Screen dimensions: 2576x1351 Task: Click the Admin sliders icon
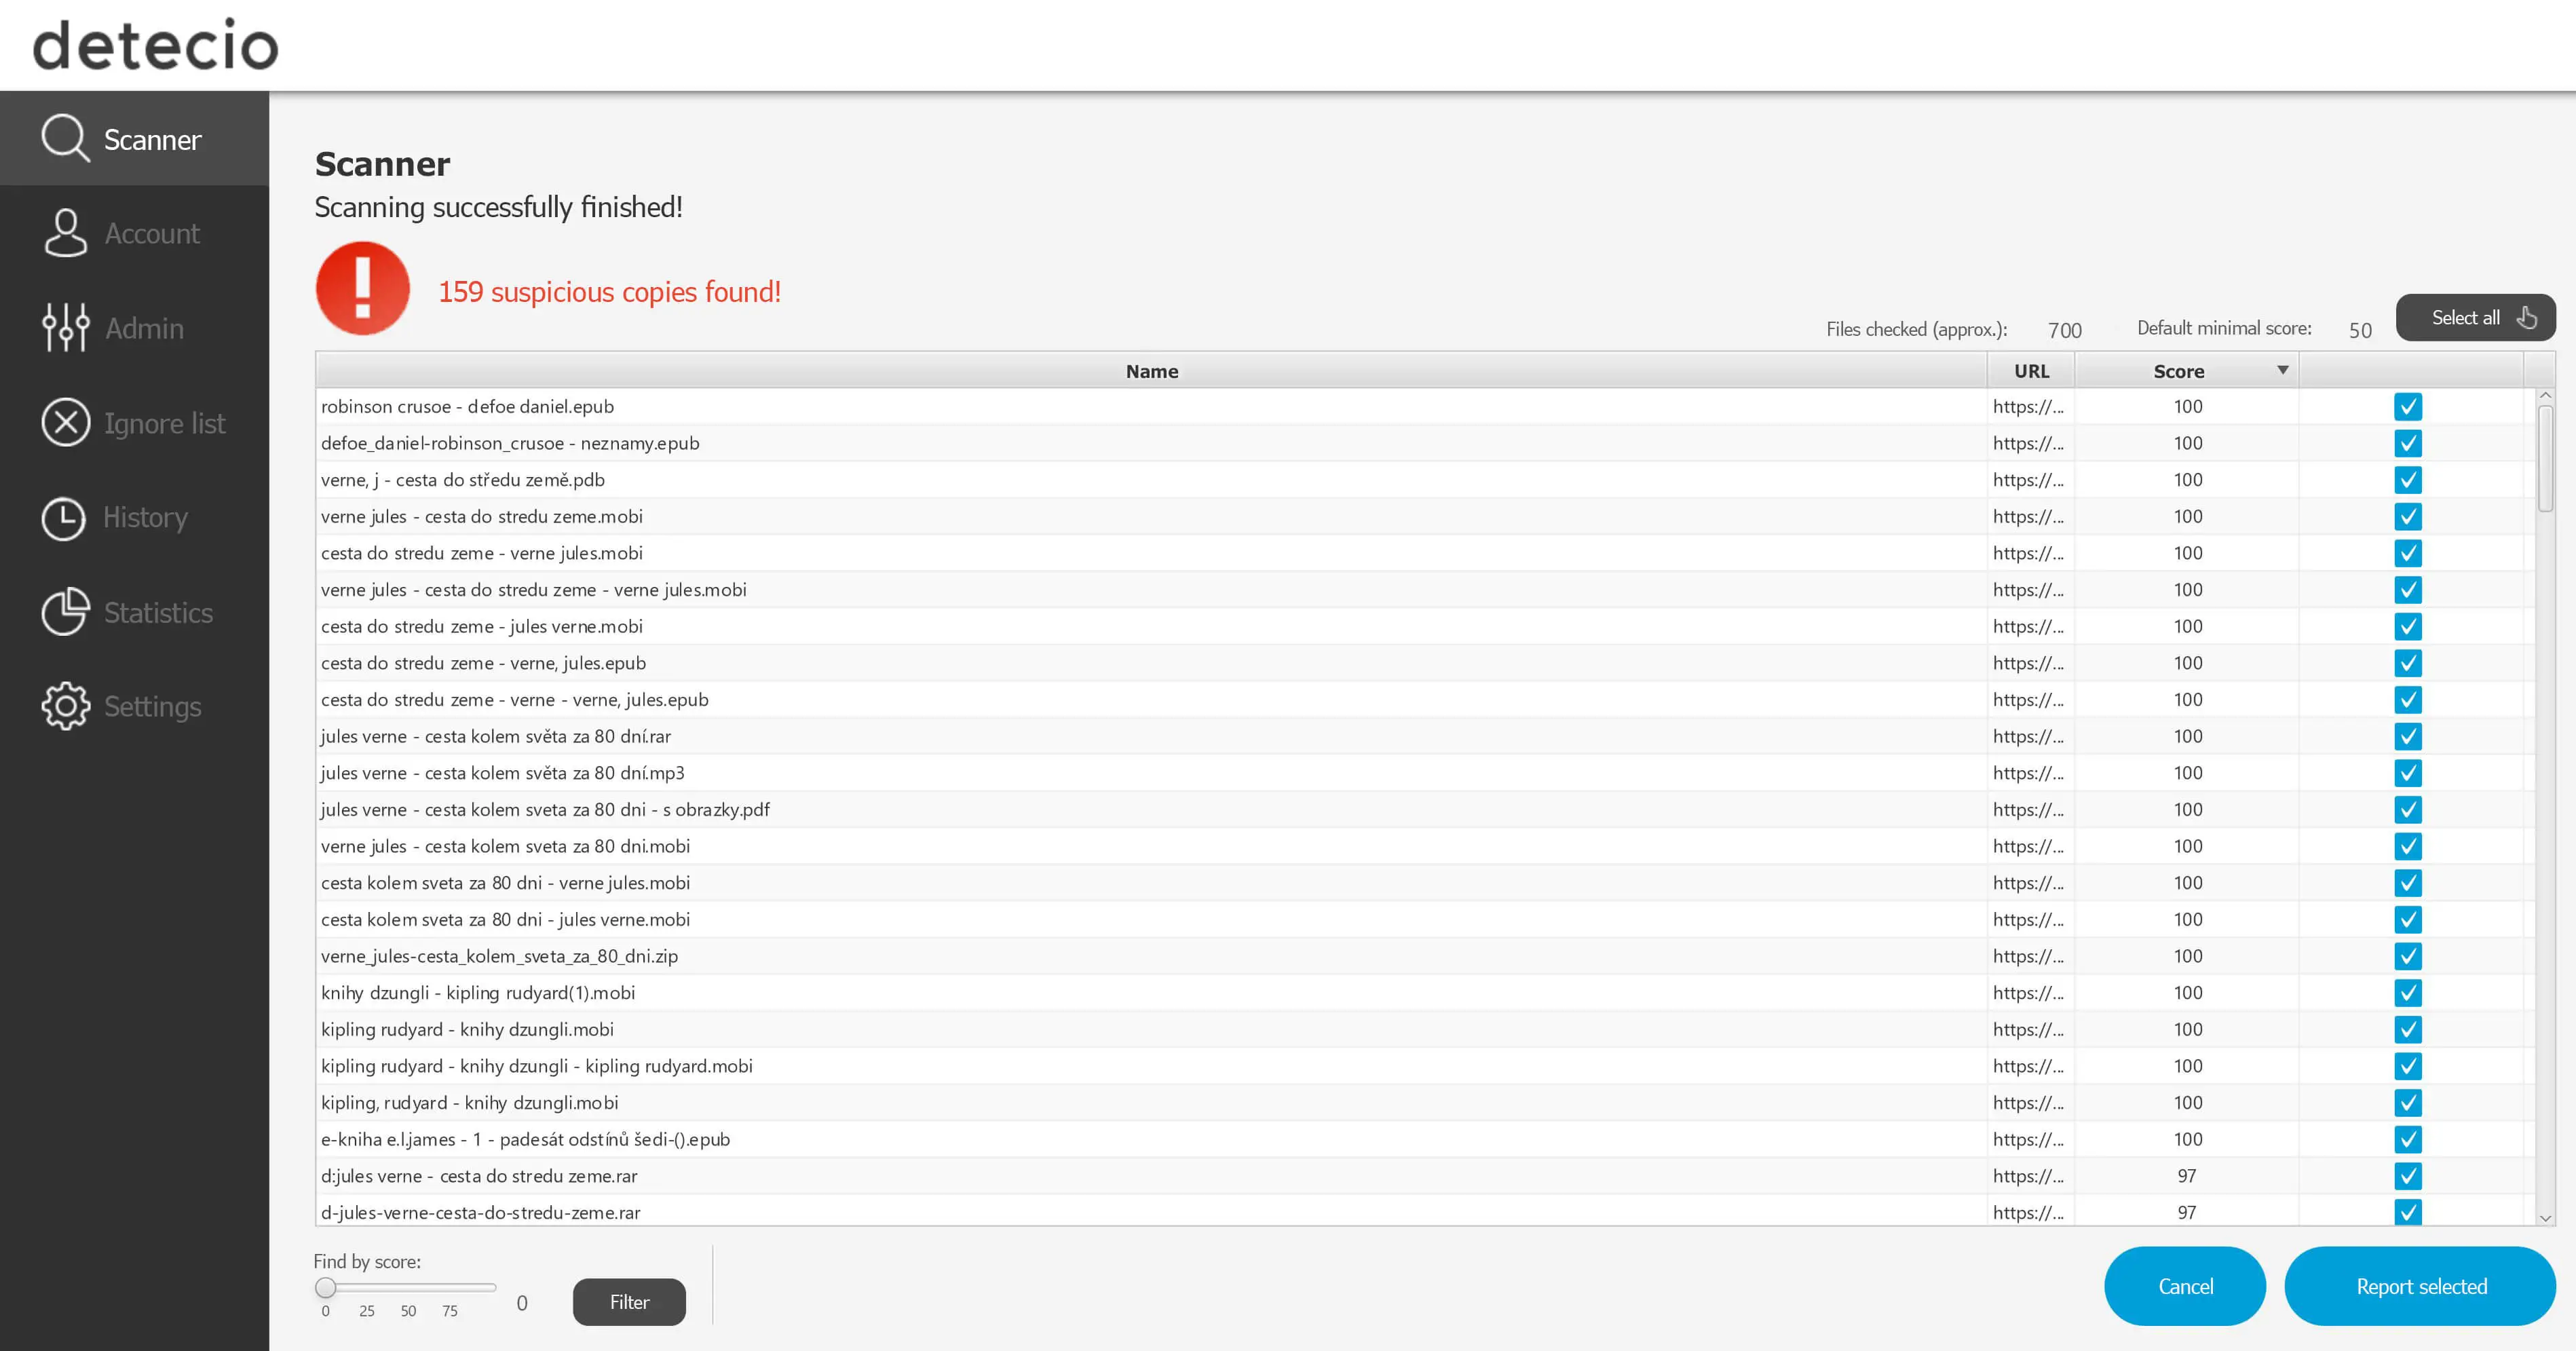tap(66, 327)
